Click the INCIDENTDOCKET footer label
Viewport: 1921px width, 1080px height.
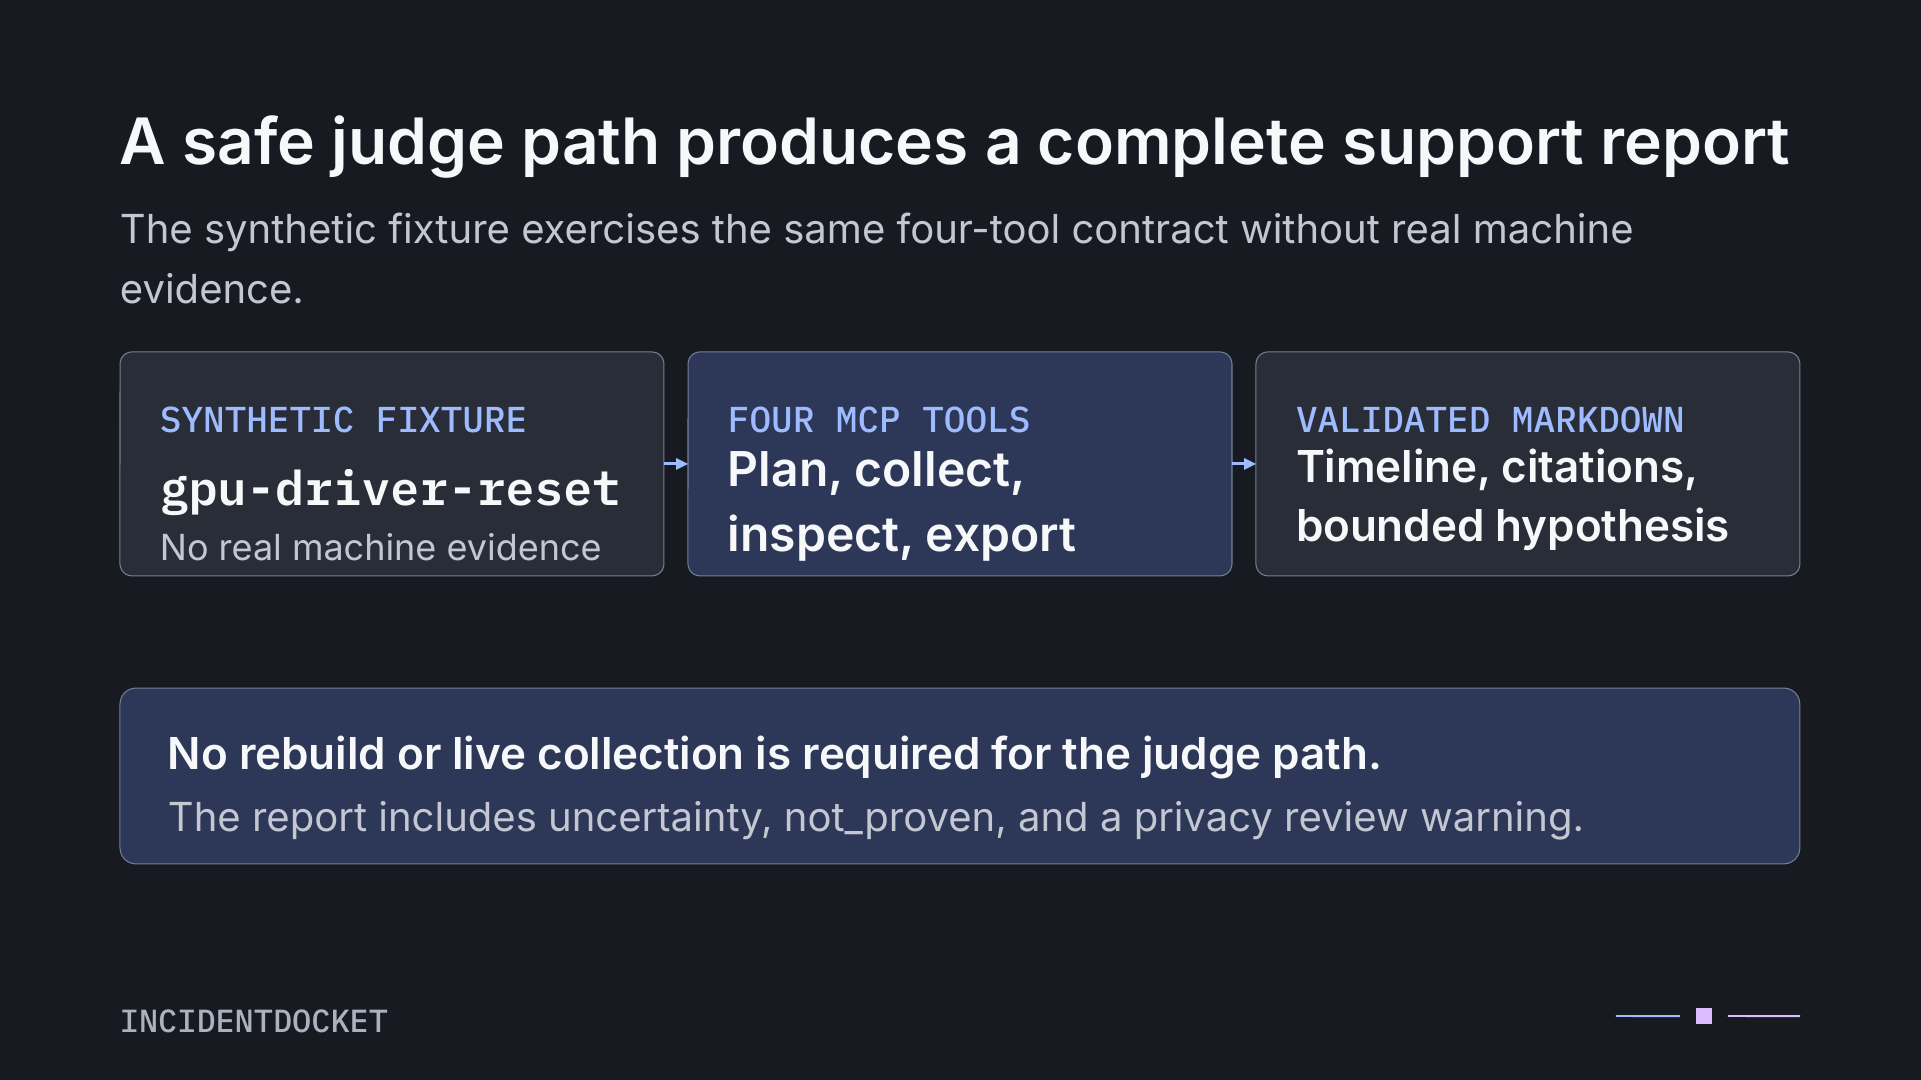coord(254,1021)
